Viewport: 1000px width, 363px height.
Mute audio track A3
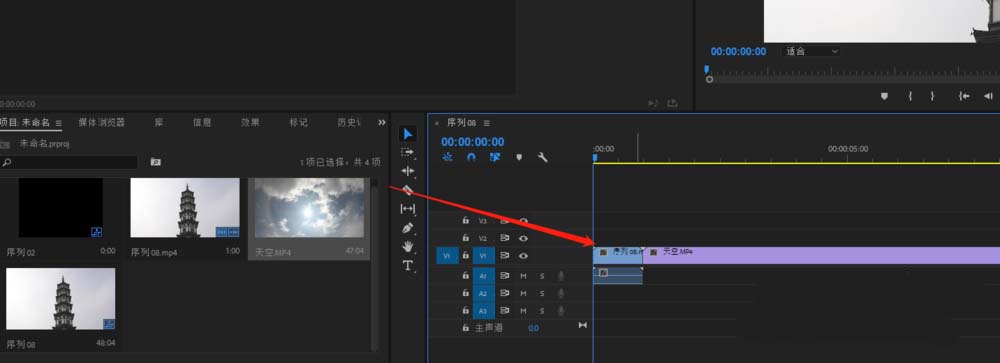[524, 311]
